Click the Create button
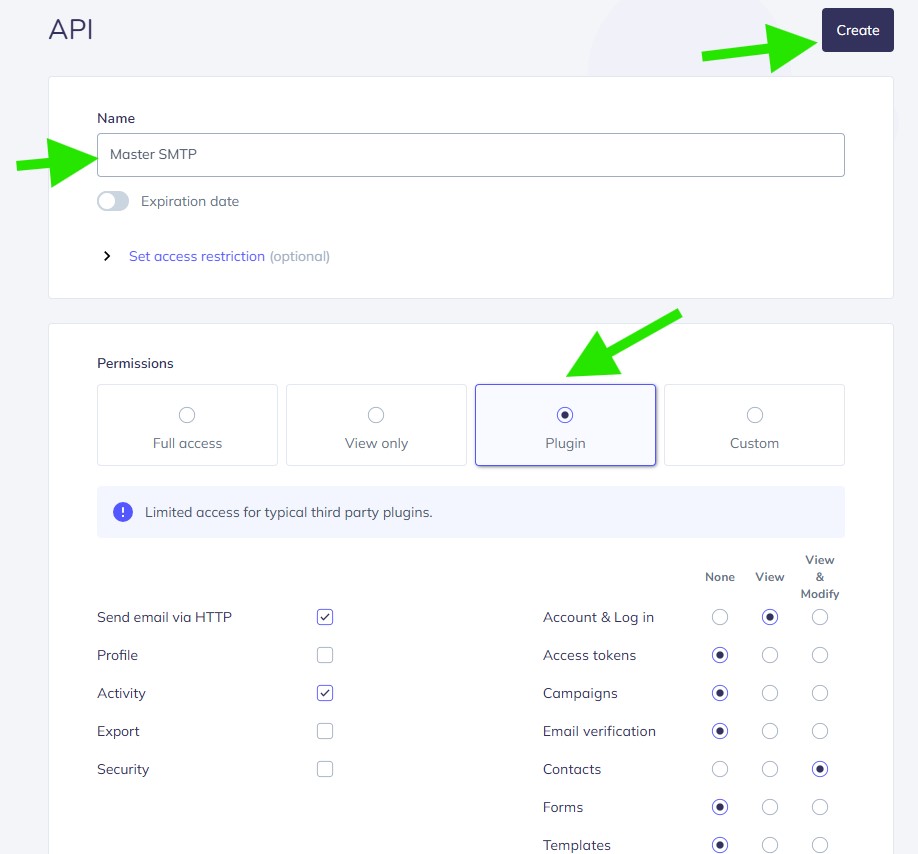 pyautogui.click(x=857, y=30)
